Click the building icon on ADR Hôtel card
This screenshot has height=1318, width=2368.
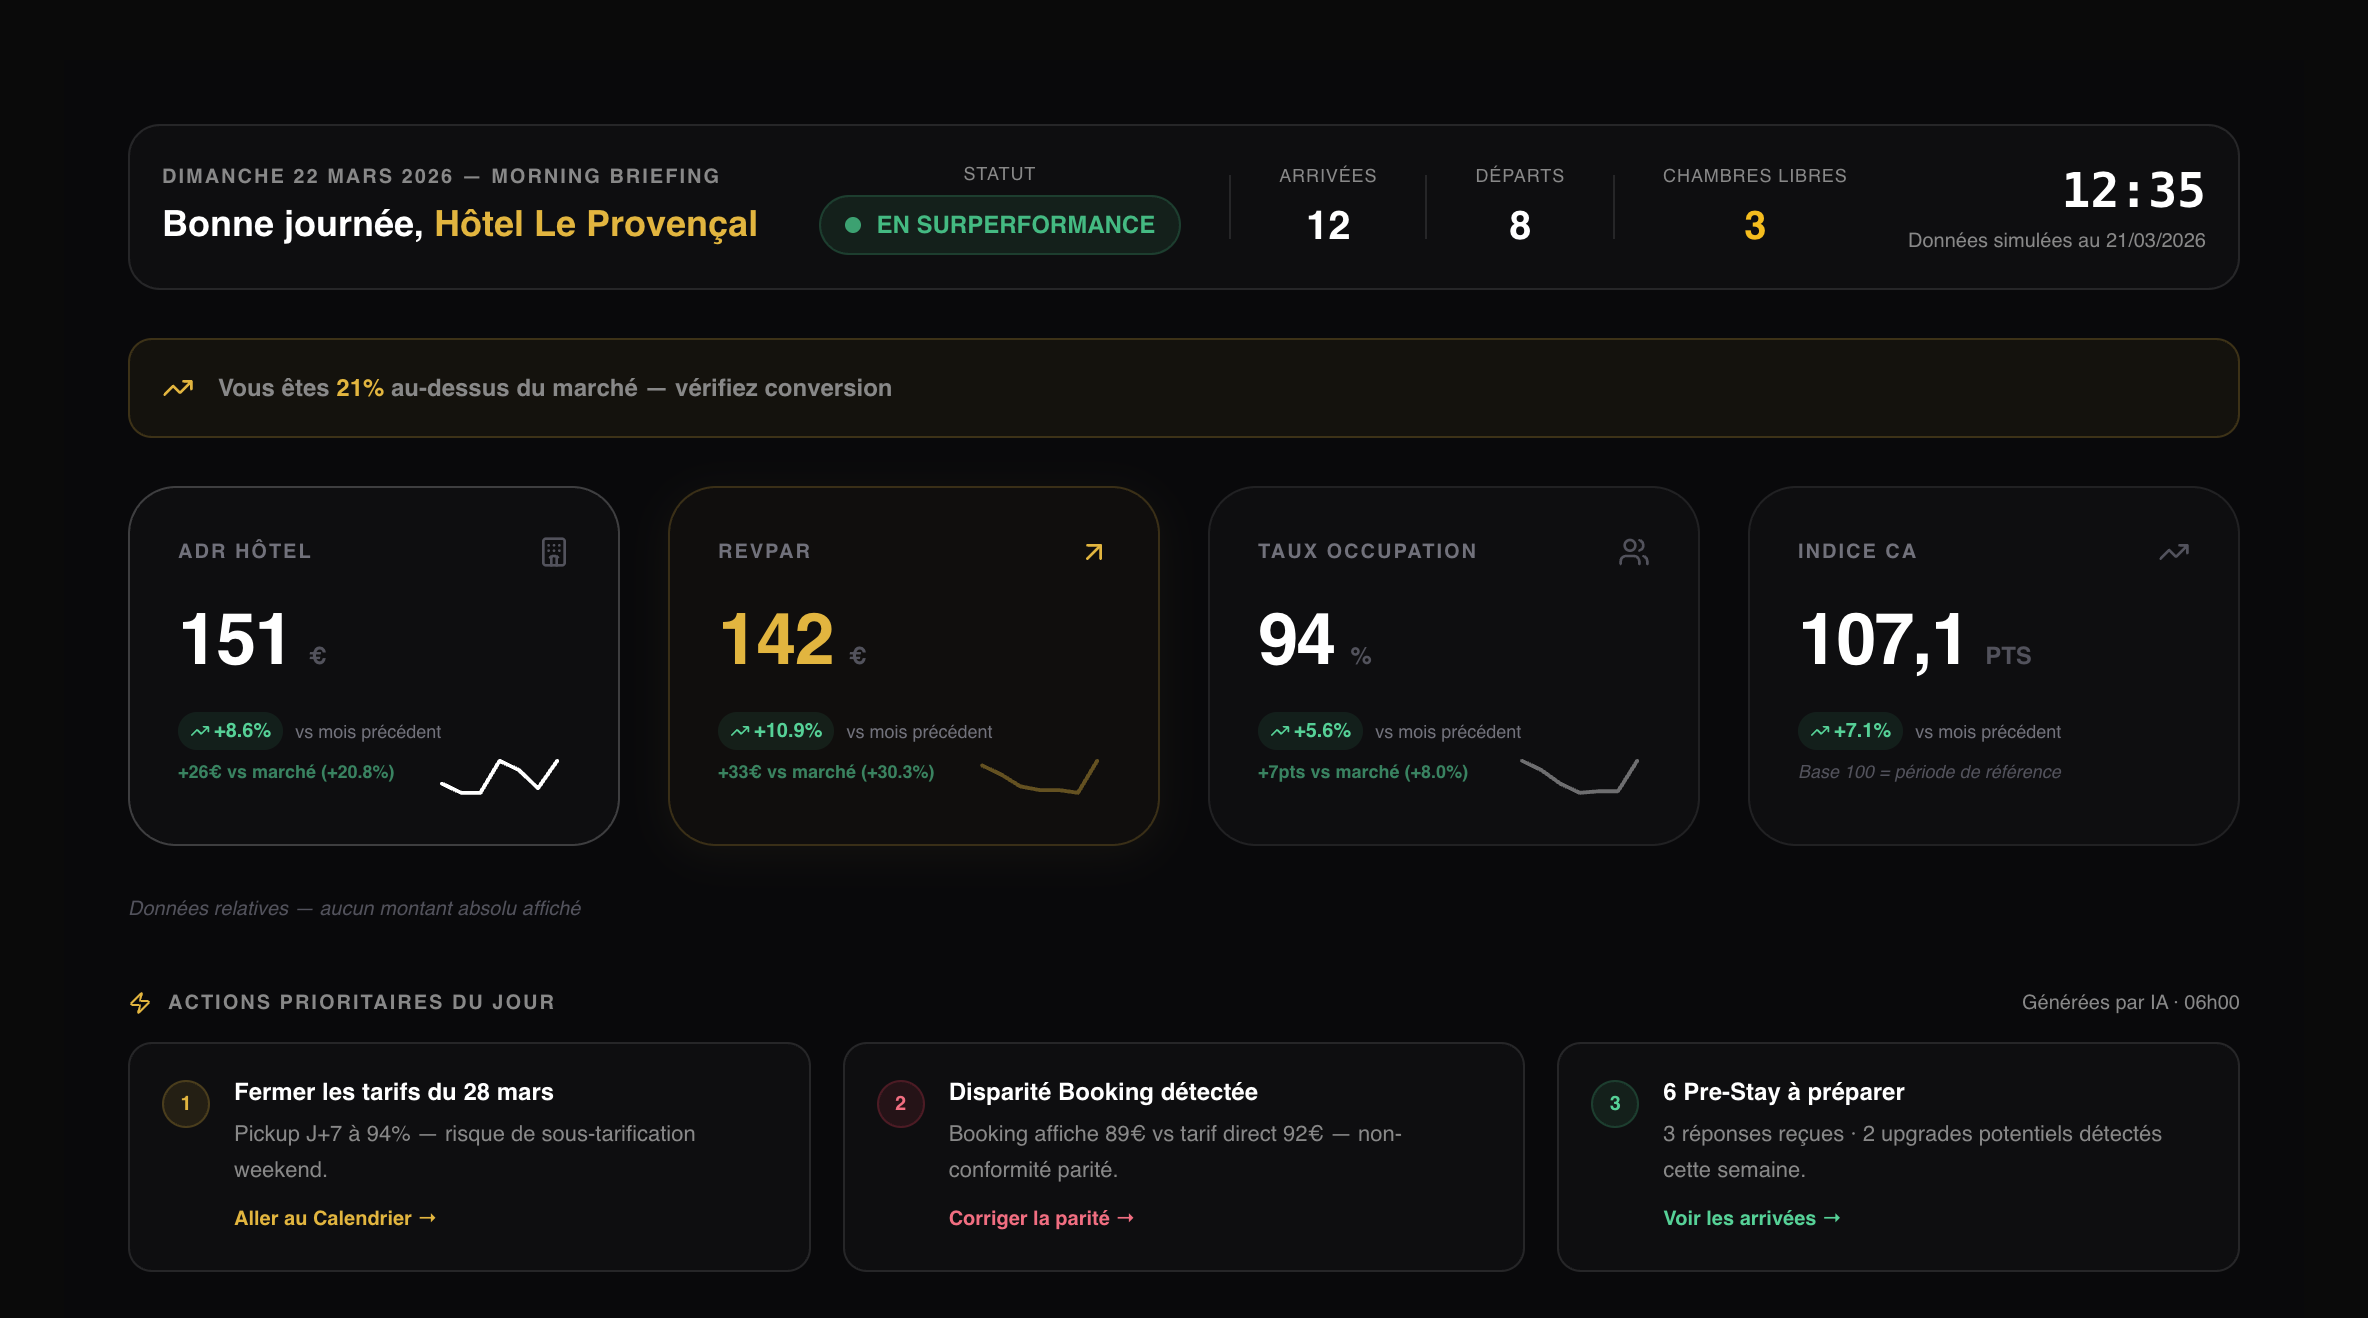click(554, 552)
